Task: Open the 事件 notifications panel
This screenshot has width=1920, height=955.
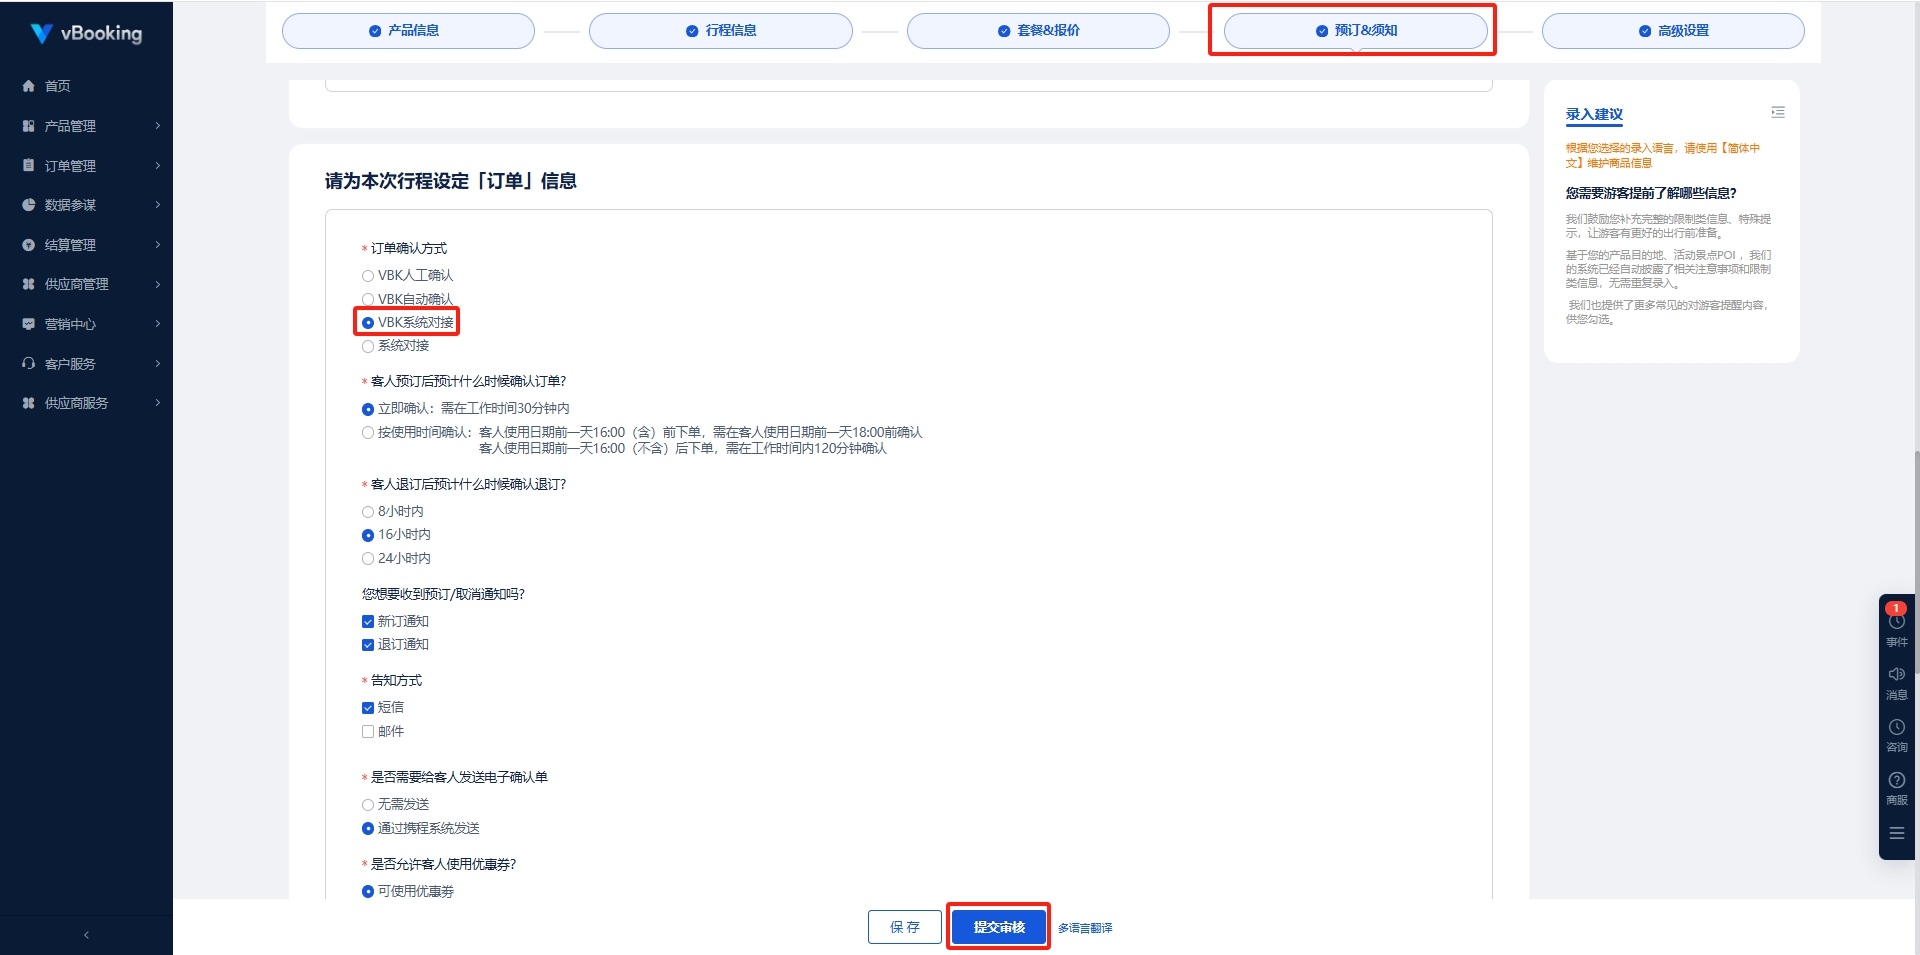Action: [1897, 627]
